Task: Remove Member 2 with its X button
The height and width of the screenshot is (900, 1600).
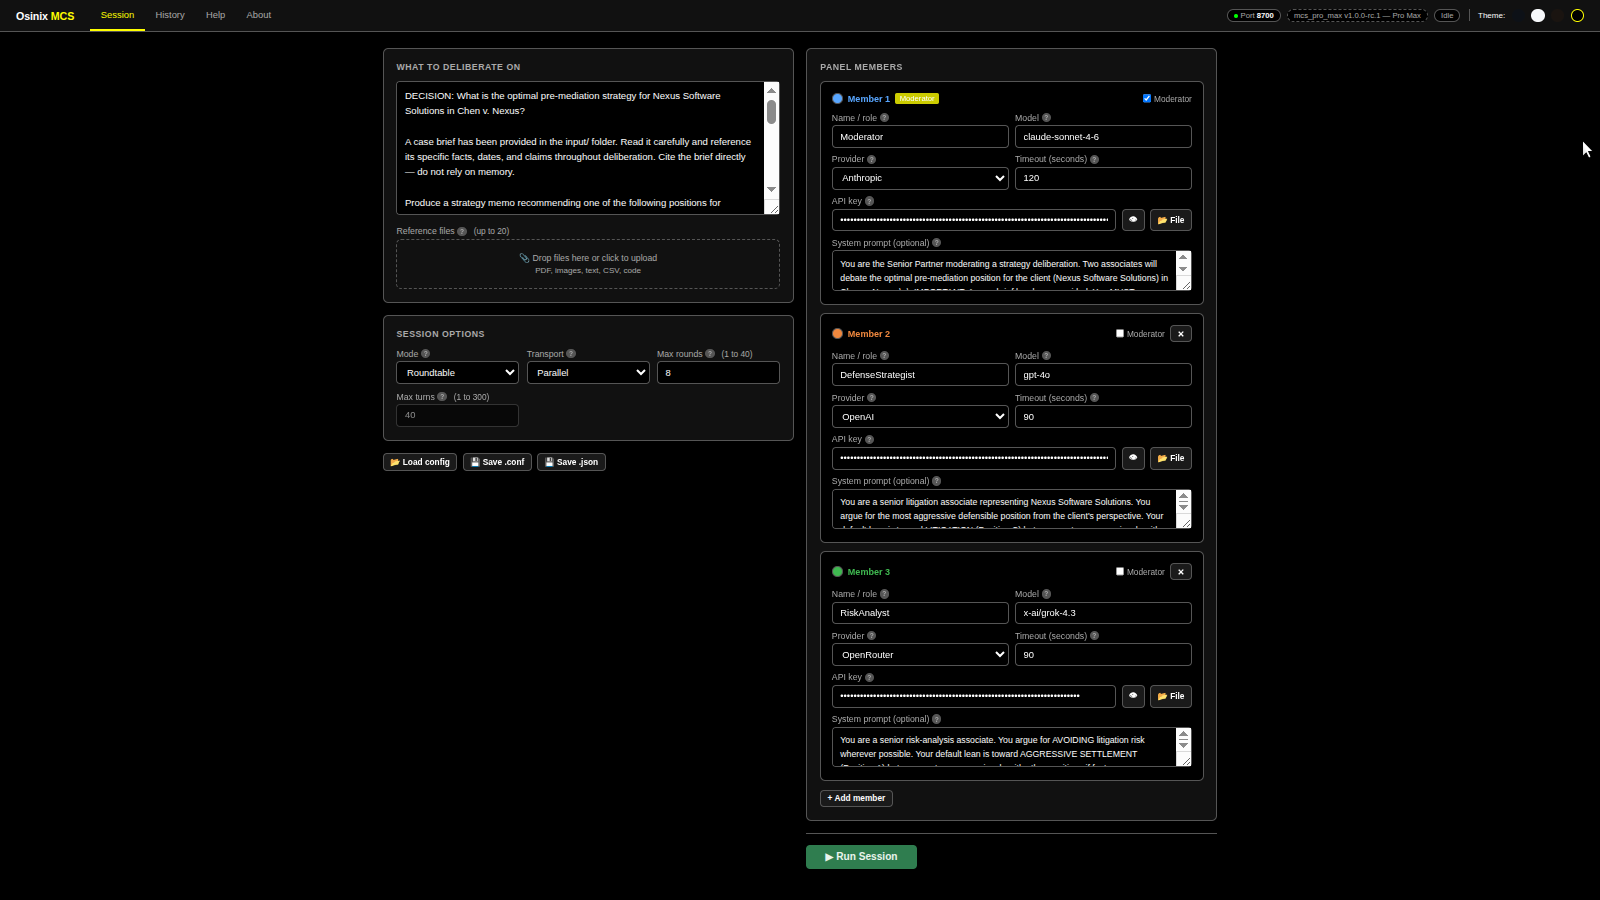Action: [1181, 334]
